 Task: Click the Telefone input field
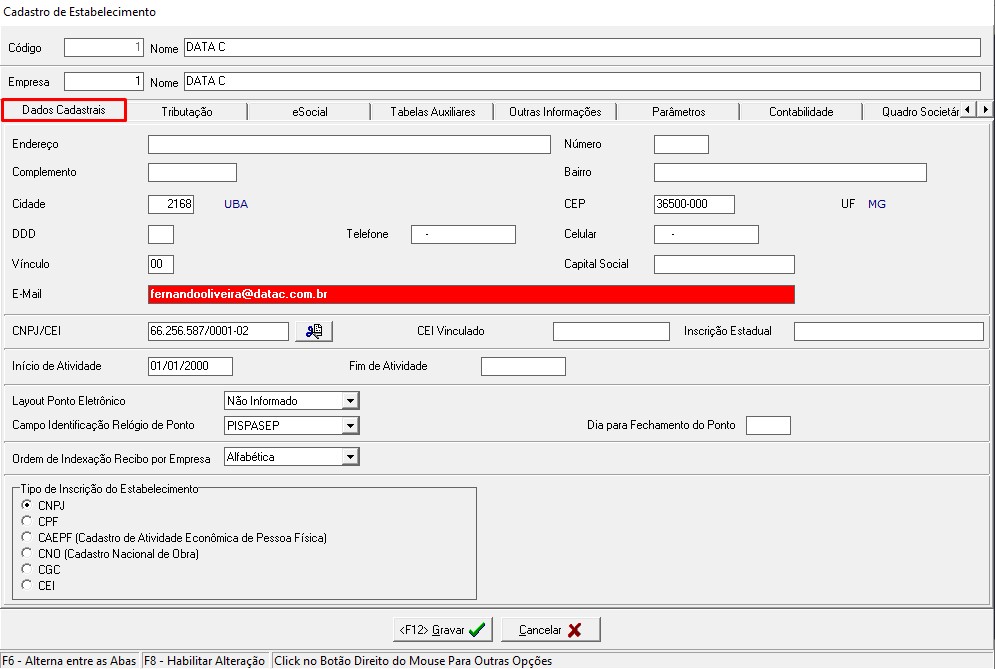coord(463,234)
